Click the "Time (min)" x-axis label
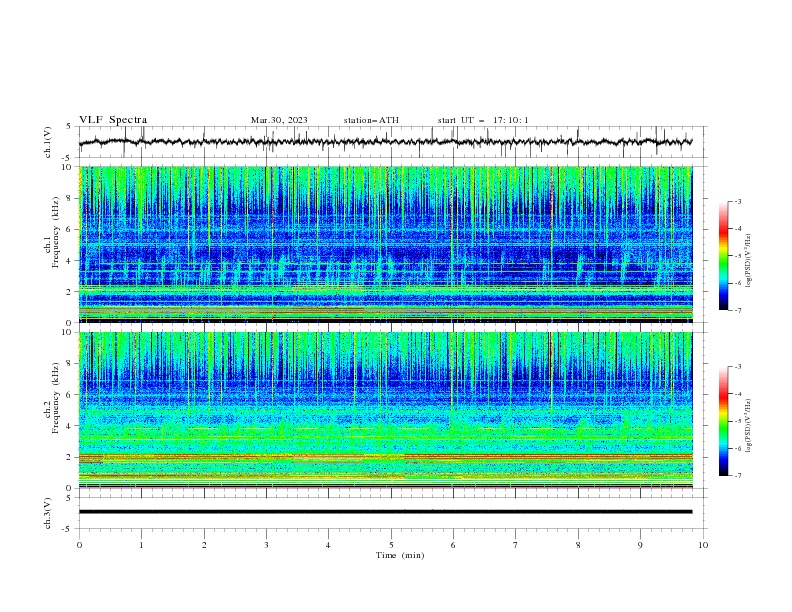 400,555
